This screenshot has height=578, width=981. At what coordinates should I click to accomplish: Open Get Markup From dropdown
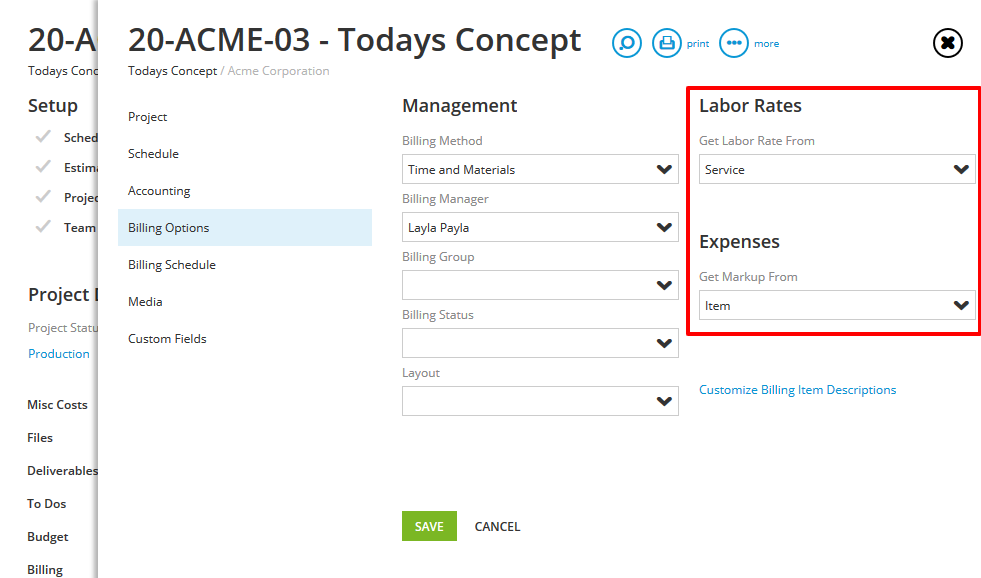pyautogui.click(x=837, y=305)
